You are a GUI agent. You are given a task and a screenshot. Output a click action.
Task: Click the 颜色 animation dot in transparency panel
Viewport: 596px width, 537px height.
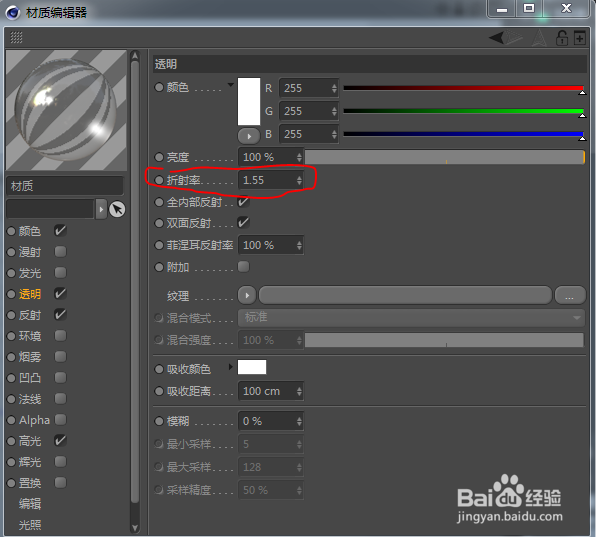[x=159, y=87]
